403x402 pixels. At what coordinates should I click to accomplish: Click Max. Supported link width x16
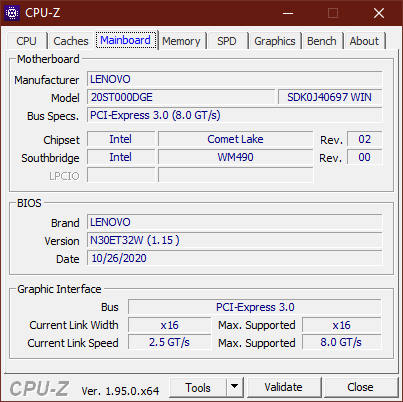[342, 325]
